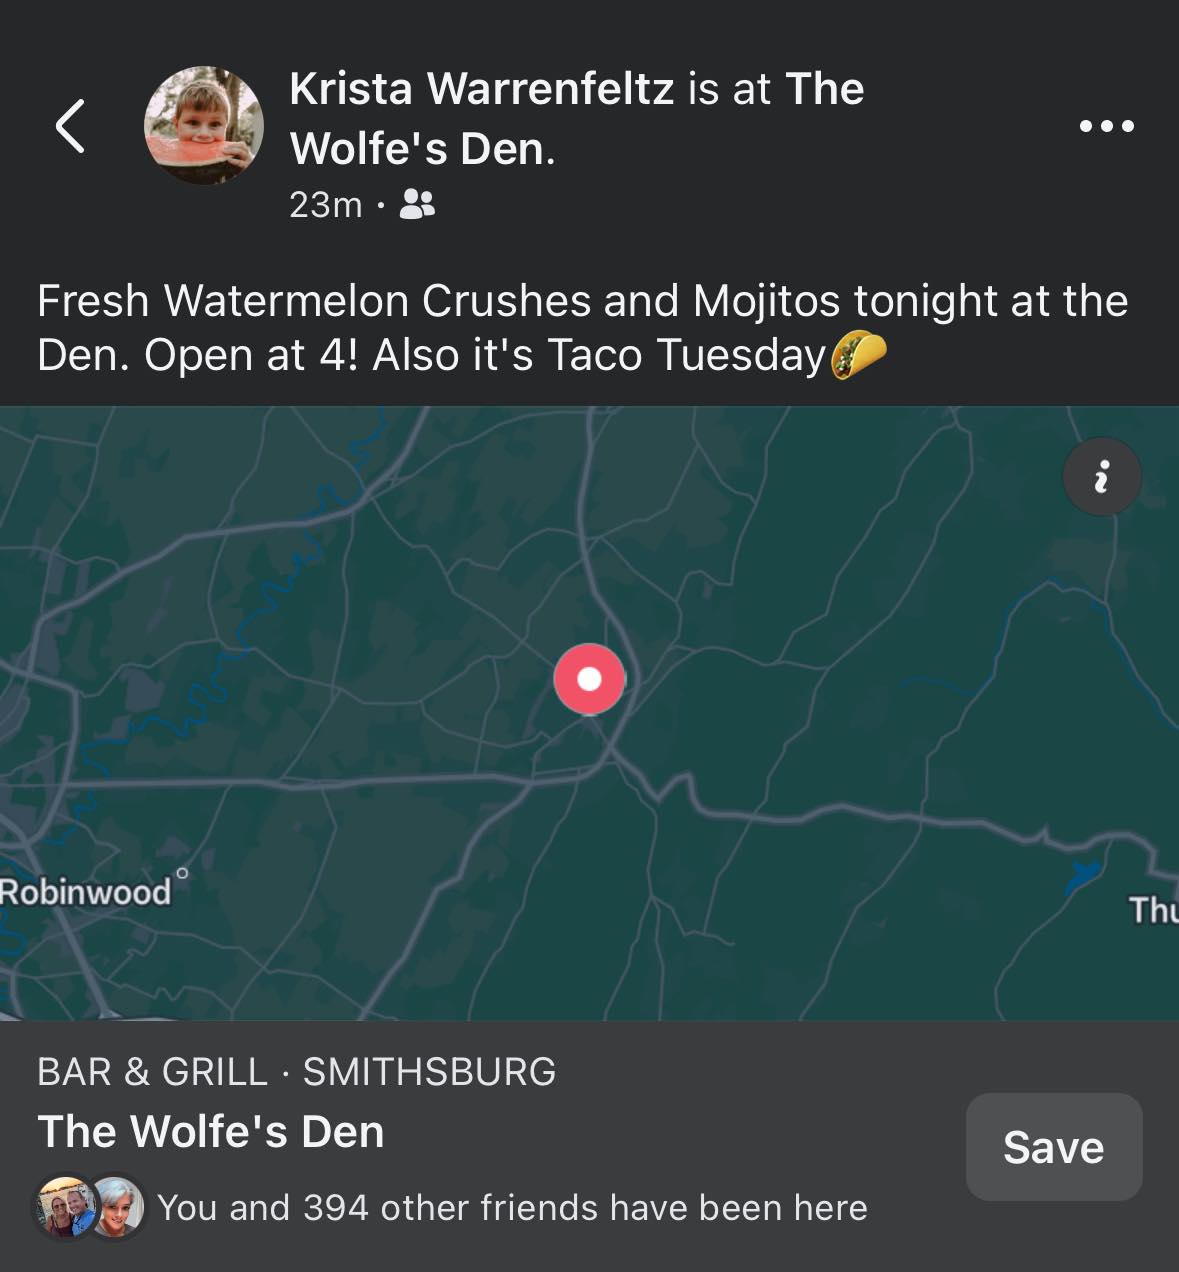Screen dimensions: 1179x1272
Task: Open The Wolfe's Den link in header
Action: (577, 119)
